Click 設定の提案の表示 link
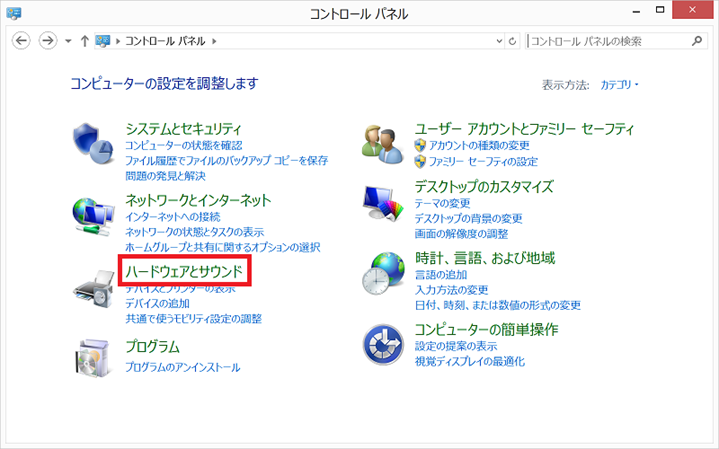 point(456,346)
